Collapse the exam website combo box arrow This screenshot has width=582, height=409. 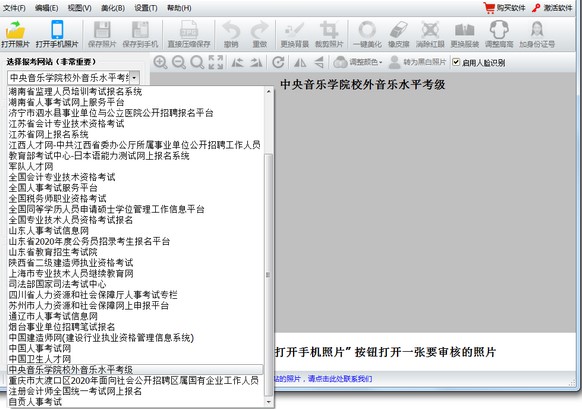pos(135,78)
